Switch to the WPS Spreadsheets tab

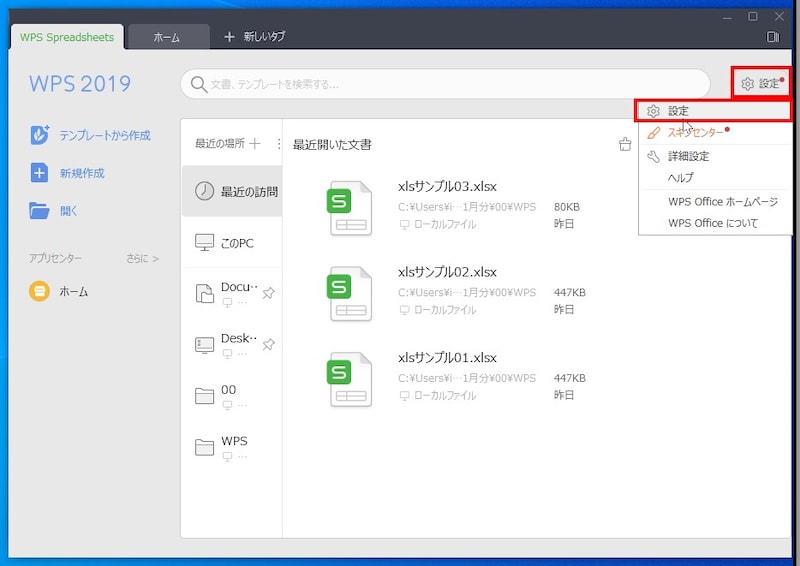pyautogui.click(x=67, y=37)
